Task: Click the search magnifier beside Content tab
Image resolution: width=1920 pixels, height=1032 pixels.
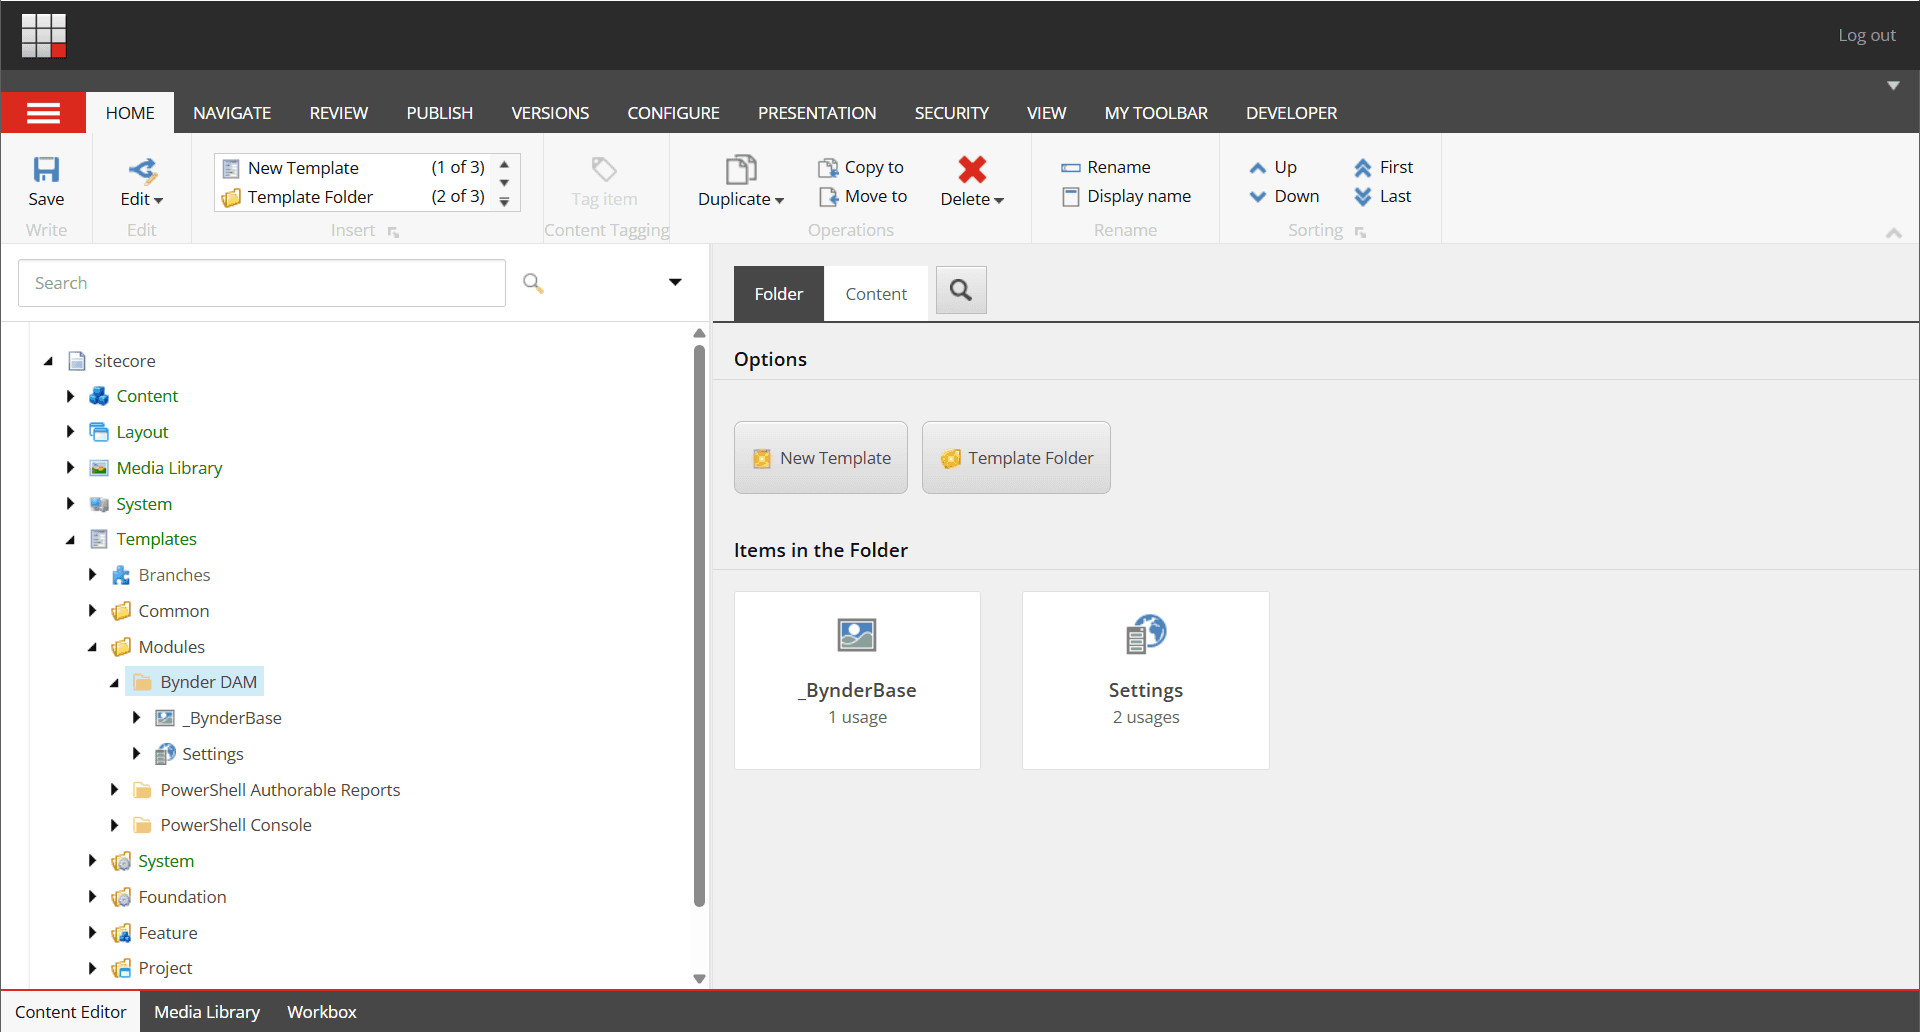Action: pyautogui.click(x=959, y=290)
